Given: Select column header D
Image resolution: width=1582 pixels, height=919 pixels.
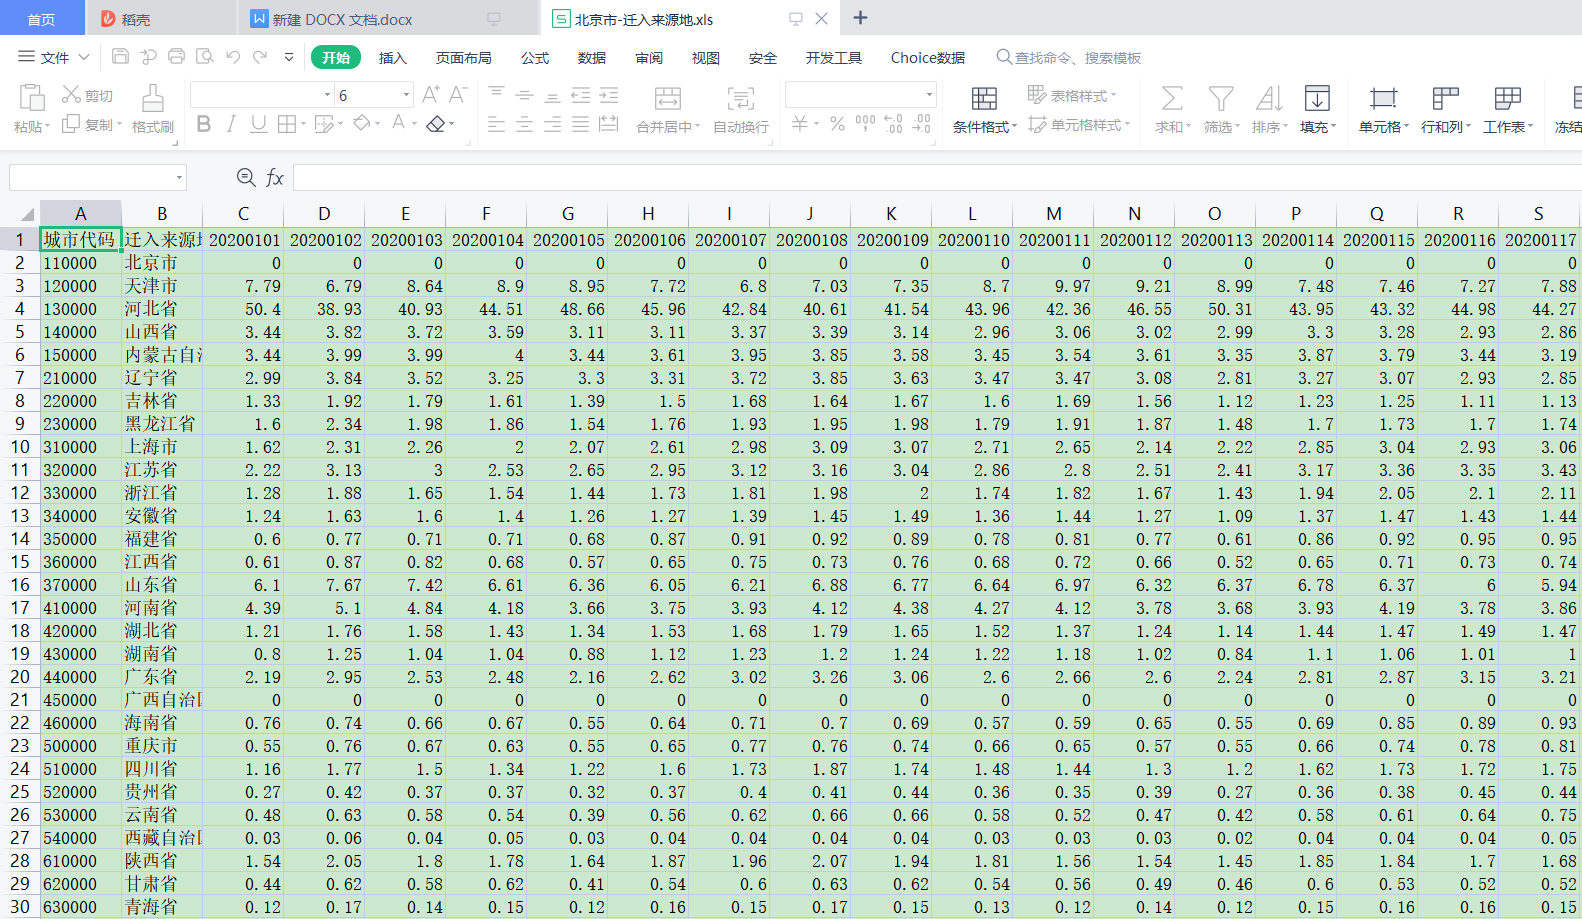Looking at the screenshot, I should [x=324, y=214].
